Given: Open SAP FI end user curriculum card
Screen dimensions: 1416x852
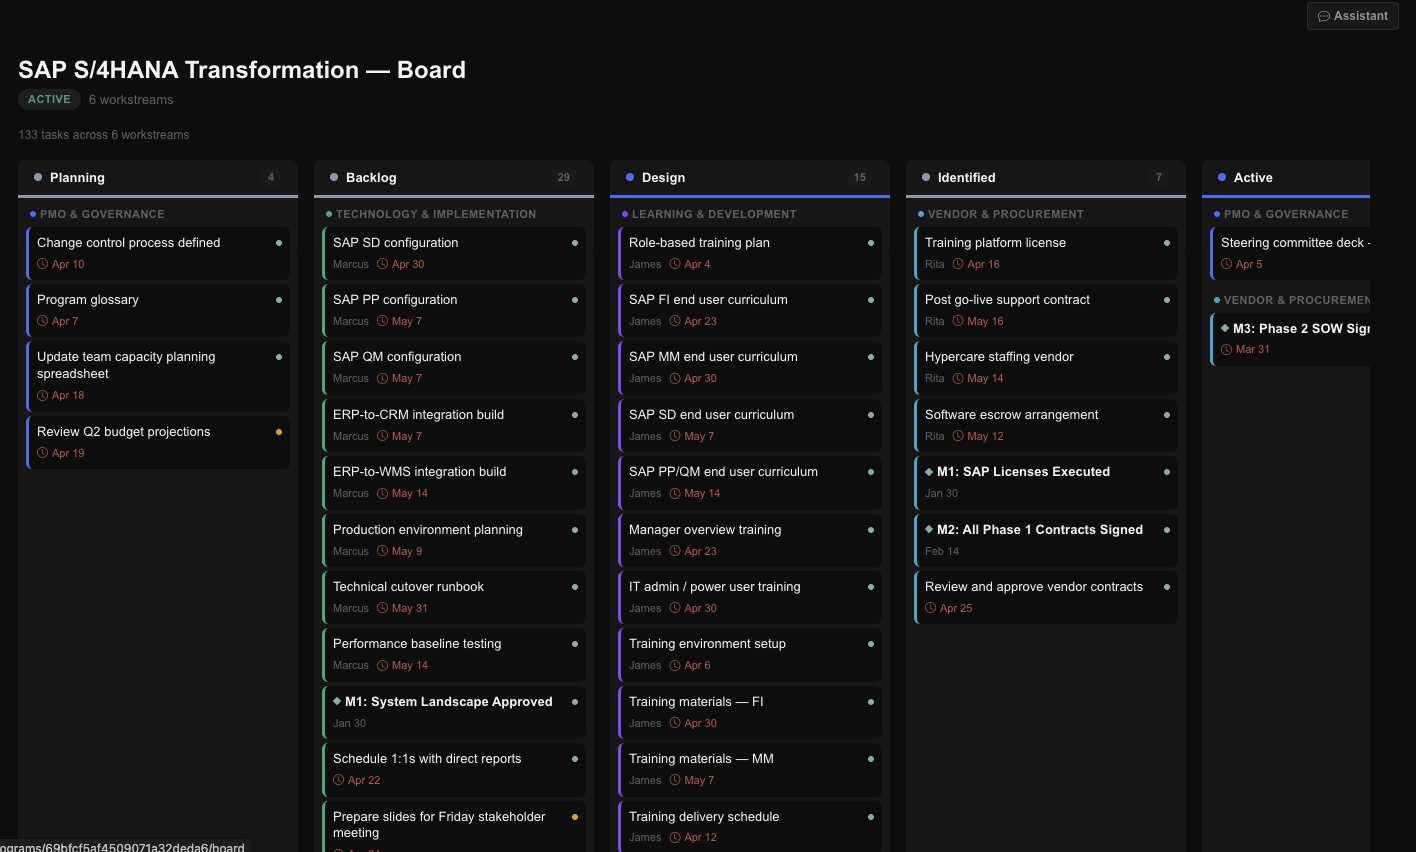Looking at the screenshot, I should click(750, 310).
